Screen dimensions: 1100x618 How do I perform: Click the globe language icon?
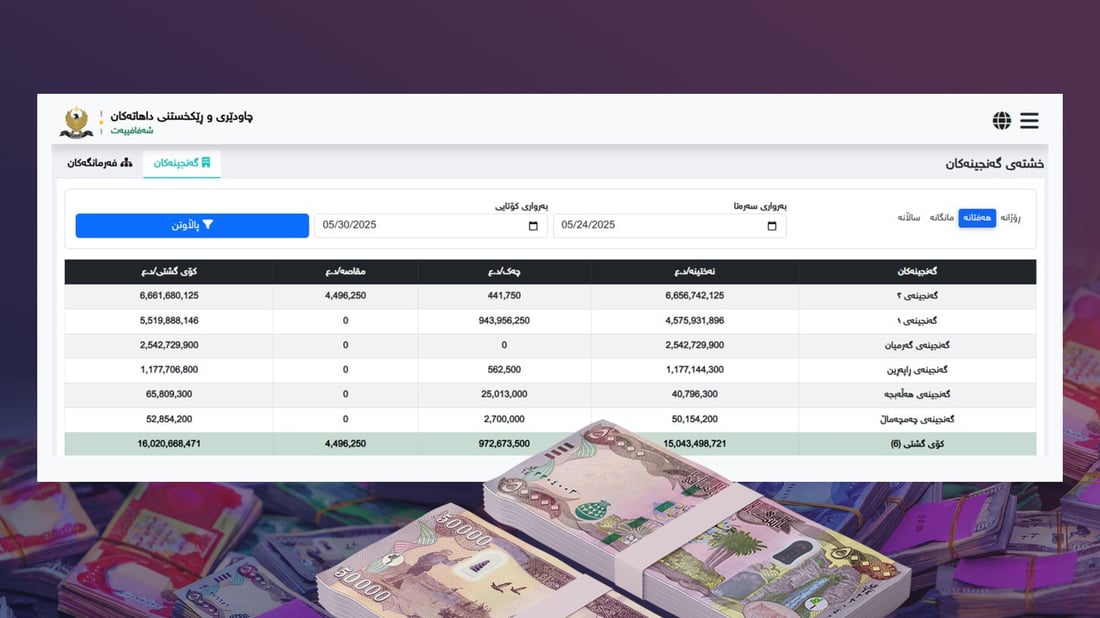point(1001,121)
